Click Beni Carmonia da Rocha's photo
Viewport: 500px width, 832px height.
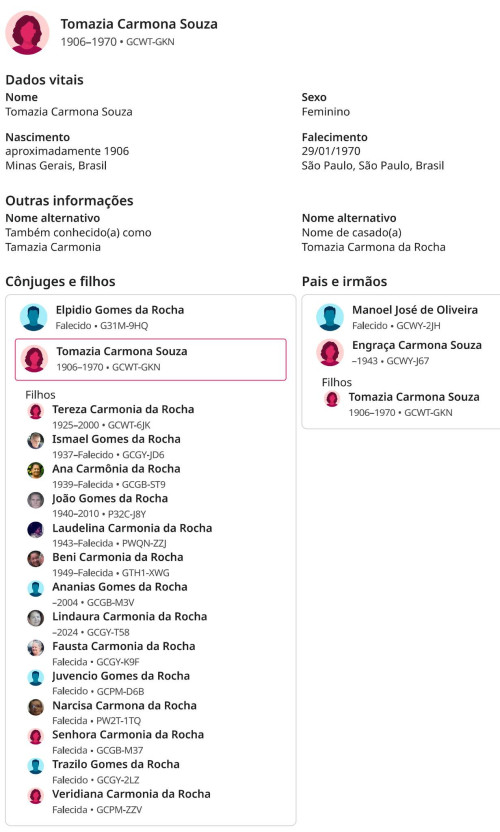[36, 559]
